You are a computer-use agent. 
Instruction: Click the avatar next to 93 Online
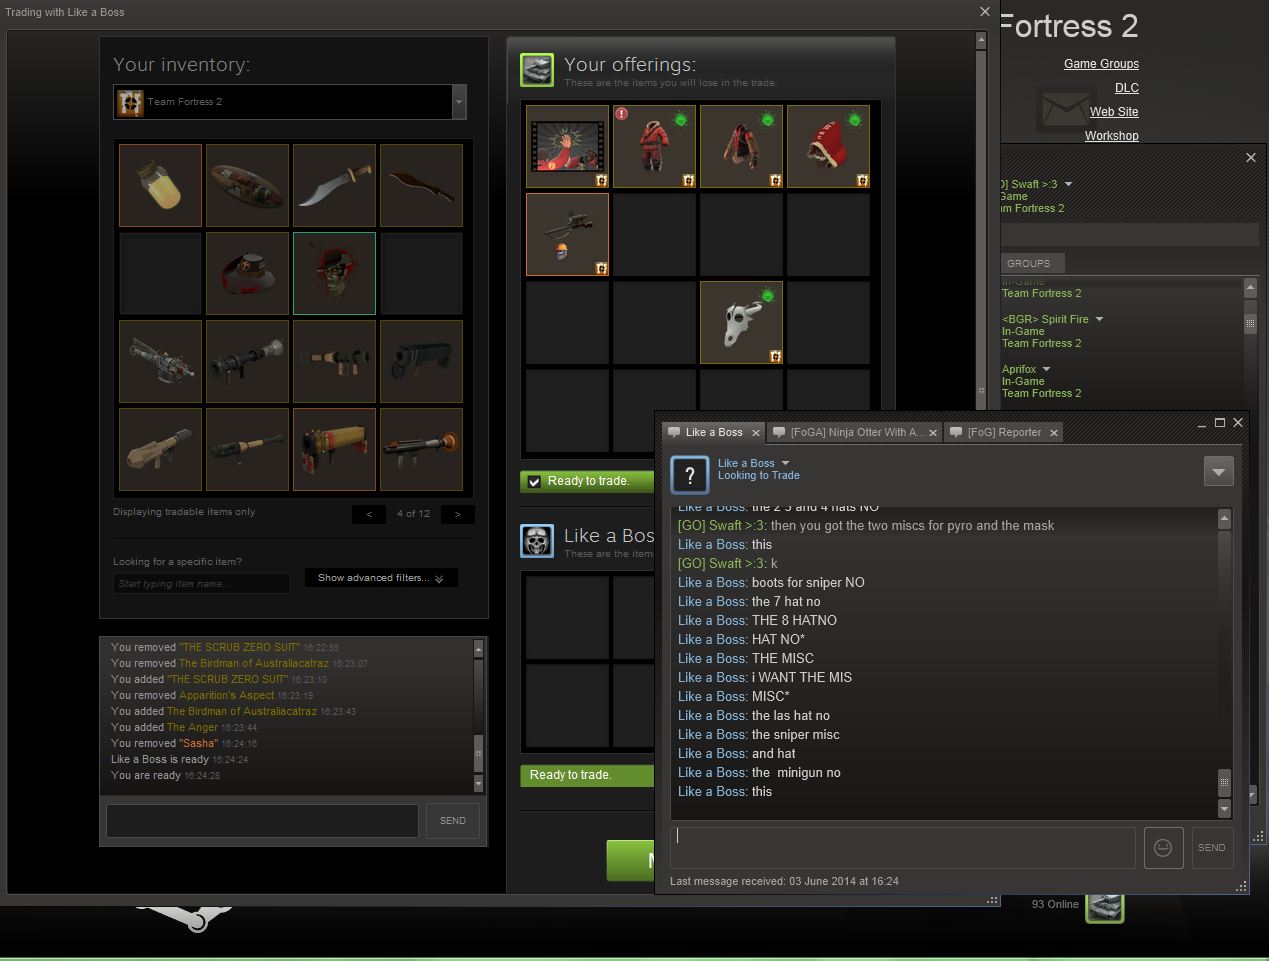point(1105,906)
